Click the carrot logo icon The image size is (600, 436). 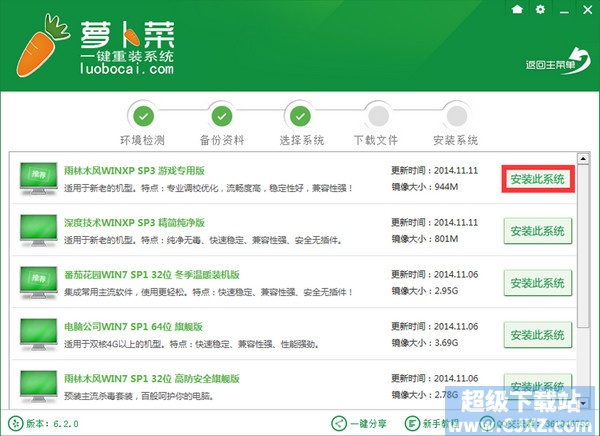point(43,46)
